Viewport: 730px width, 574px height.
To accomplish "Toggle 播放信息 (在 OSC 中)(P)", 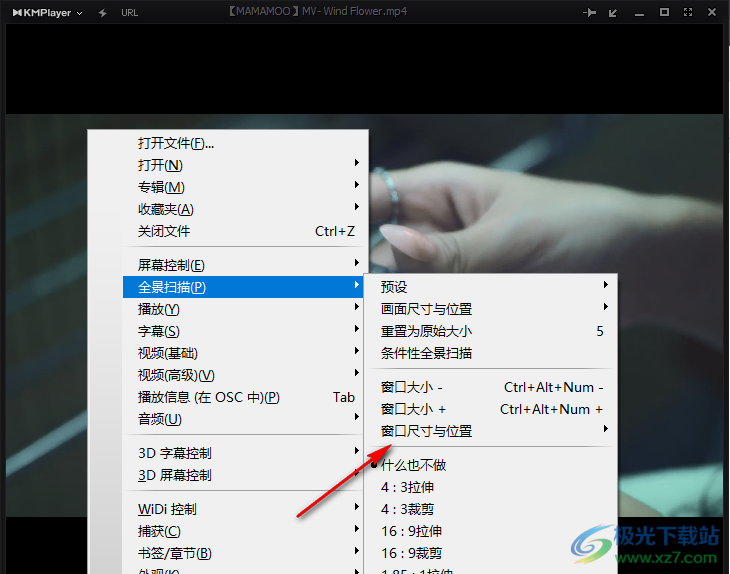I will click(245, 397).
